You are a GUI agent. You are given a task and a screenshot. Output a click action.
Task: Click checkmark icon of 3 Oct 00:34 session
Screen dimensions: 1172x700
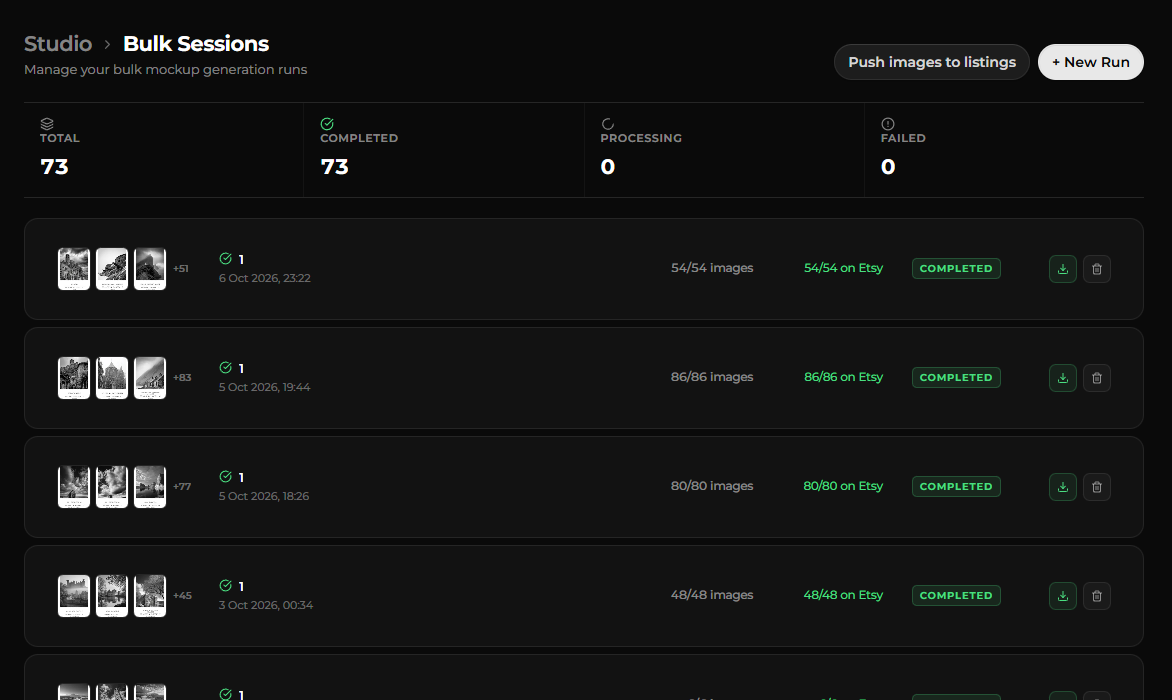[226, 586]
